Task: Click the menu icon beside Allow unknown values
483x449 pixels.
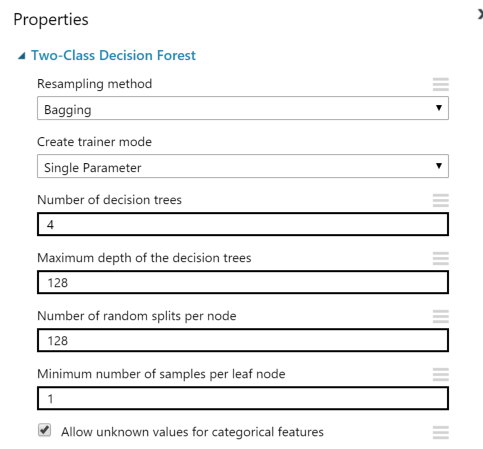Action: coord(440,432)
